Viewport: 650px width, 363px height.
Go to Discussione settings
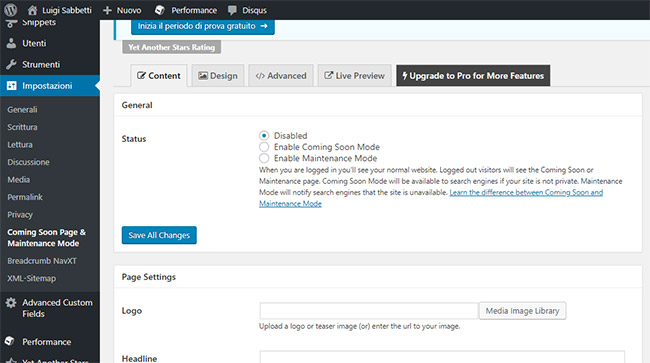(28, 162)
